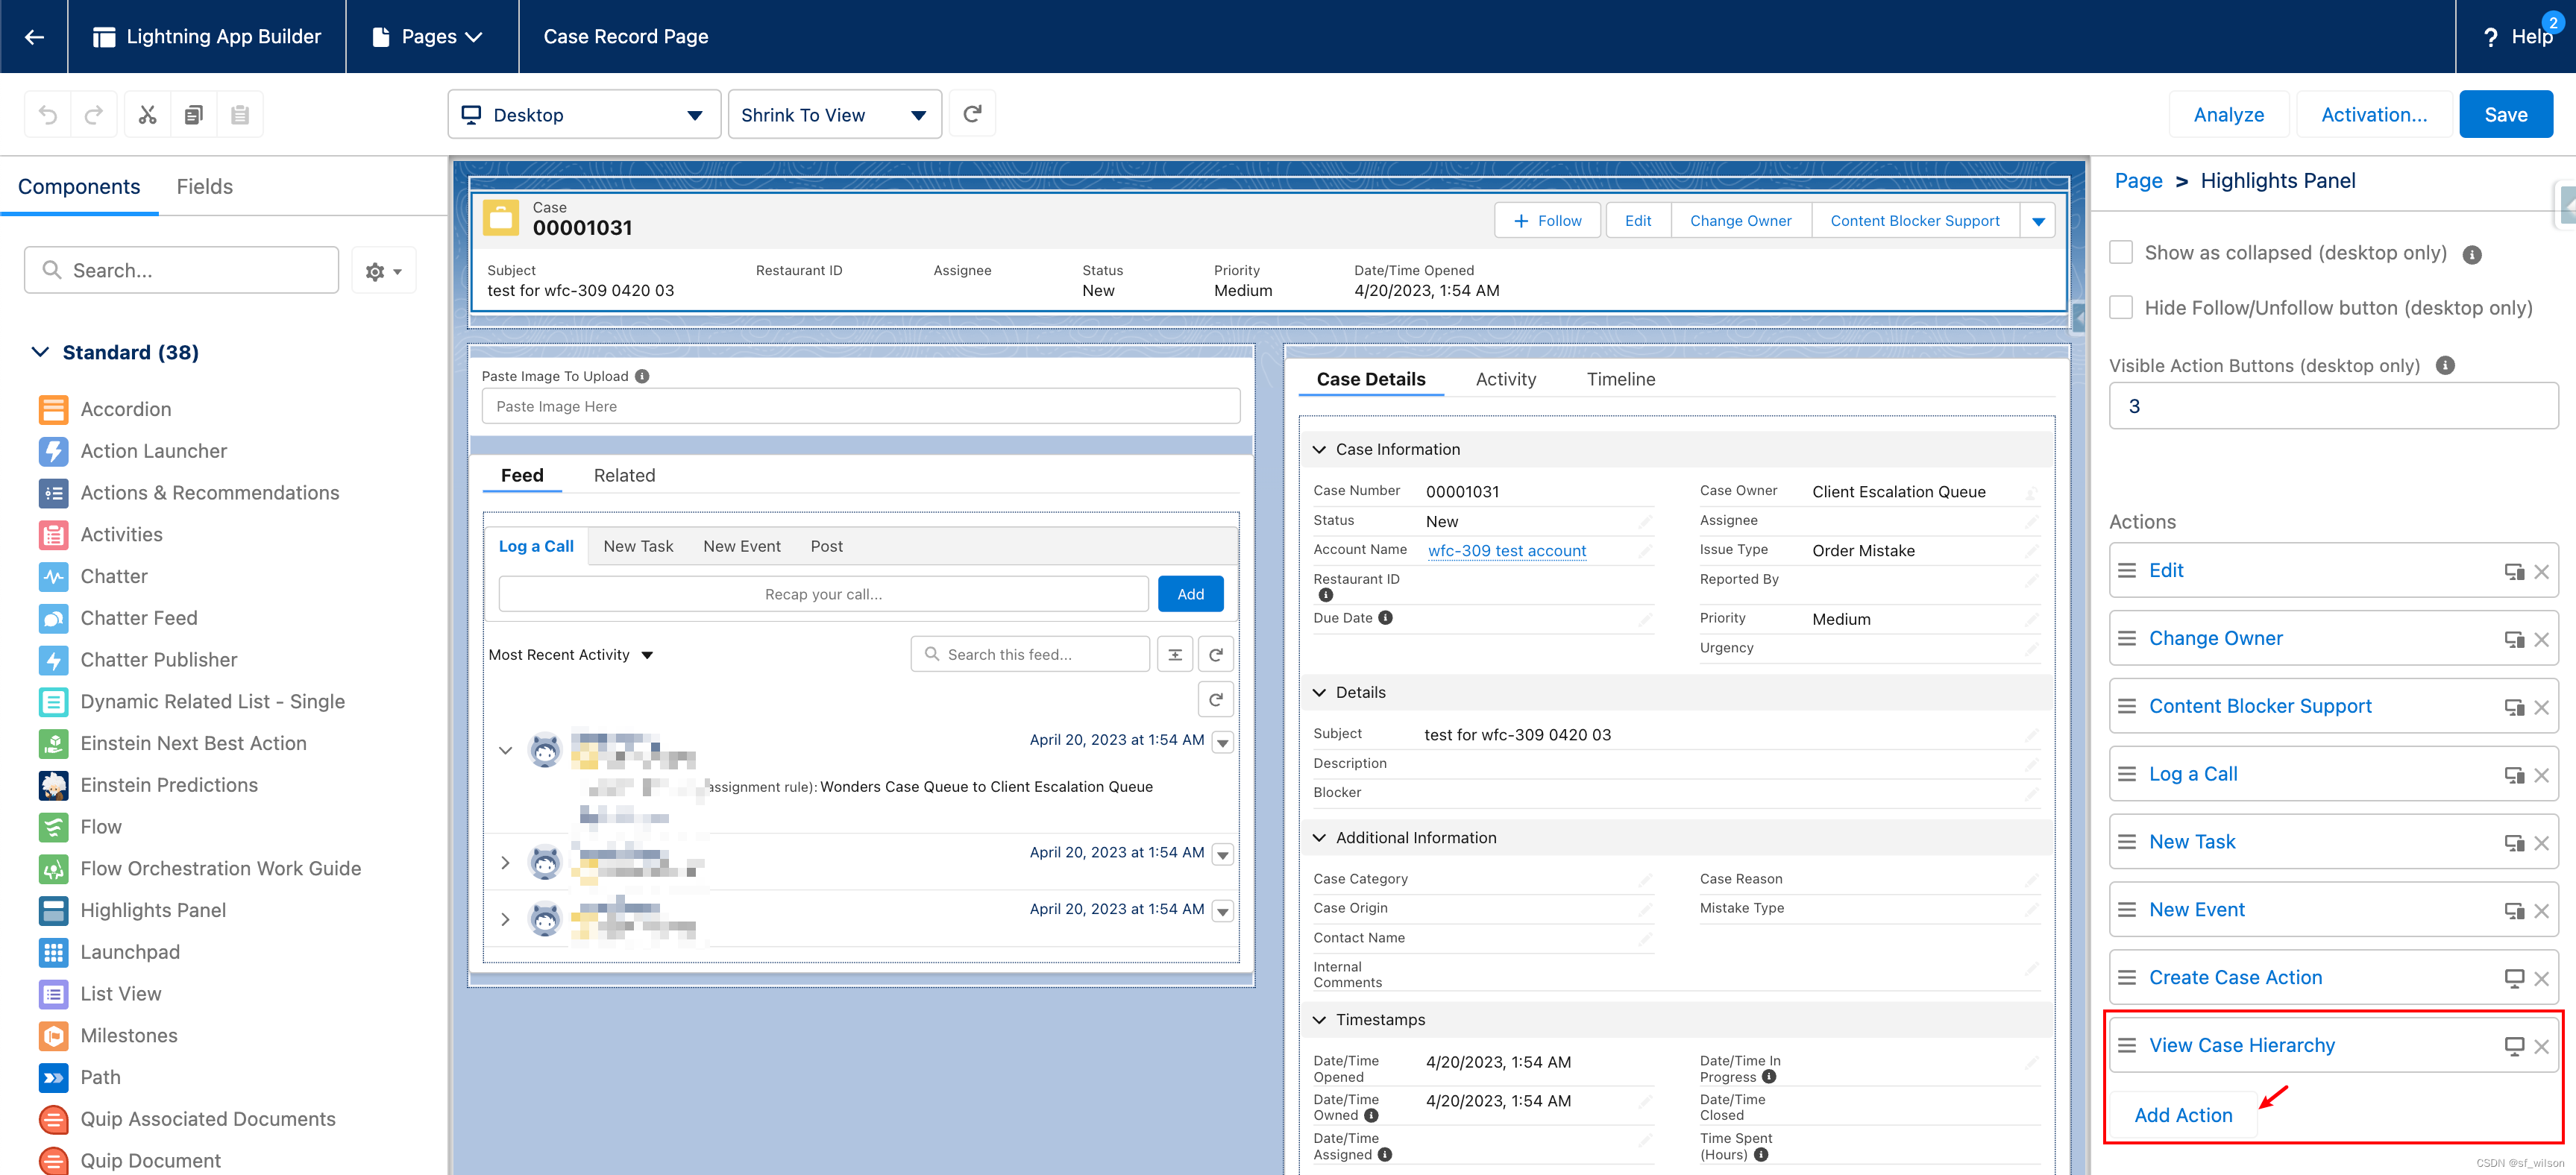This screenshot has height=1175, width=2576.
Task: Click the info icon beside Show as collapsed
Action: coord(2472,255)
